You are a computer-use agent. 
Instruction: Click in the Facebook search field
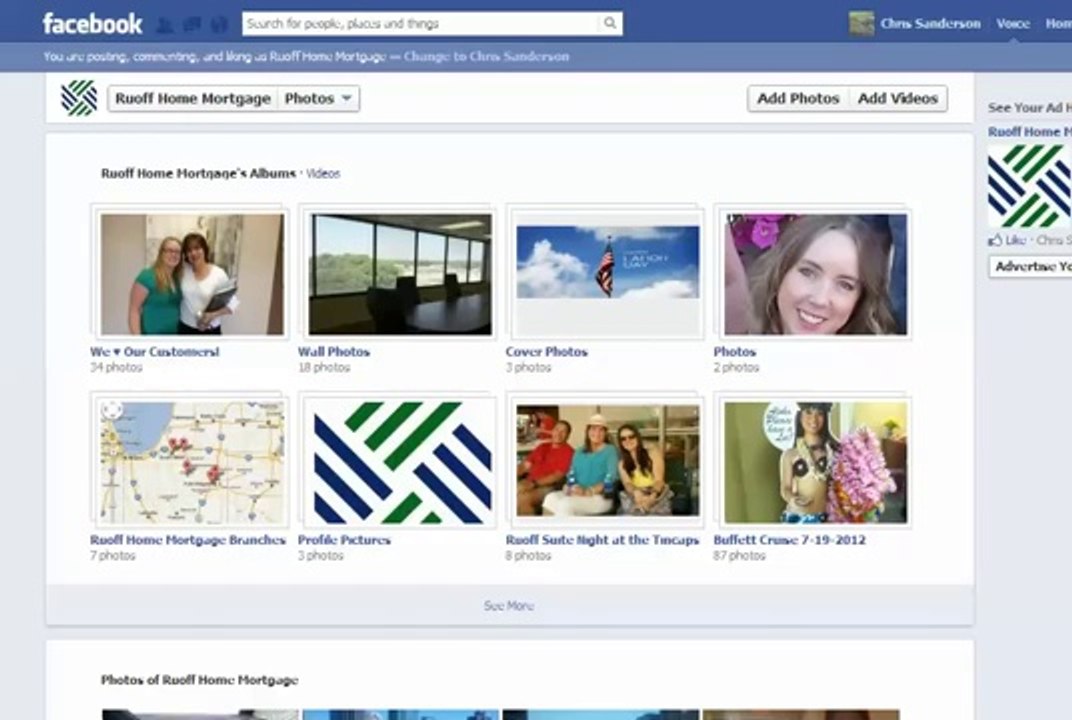421,23
